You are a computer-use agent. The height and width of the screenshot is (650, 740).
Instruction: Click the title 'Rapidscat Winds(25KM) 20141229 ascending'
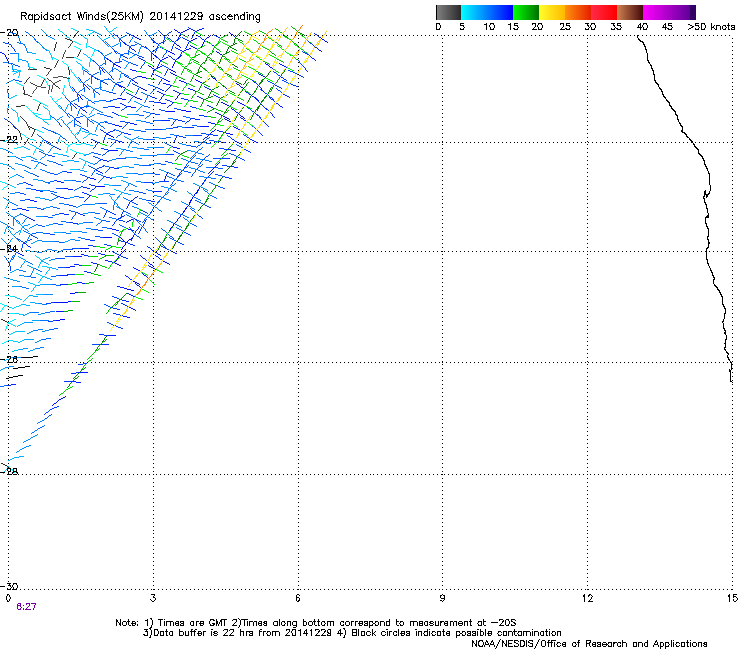[x=140, y=16]
